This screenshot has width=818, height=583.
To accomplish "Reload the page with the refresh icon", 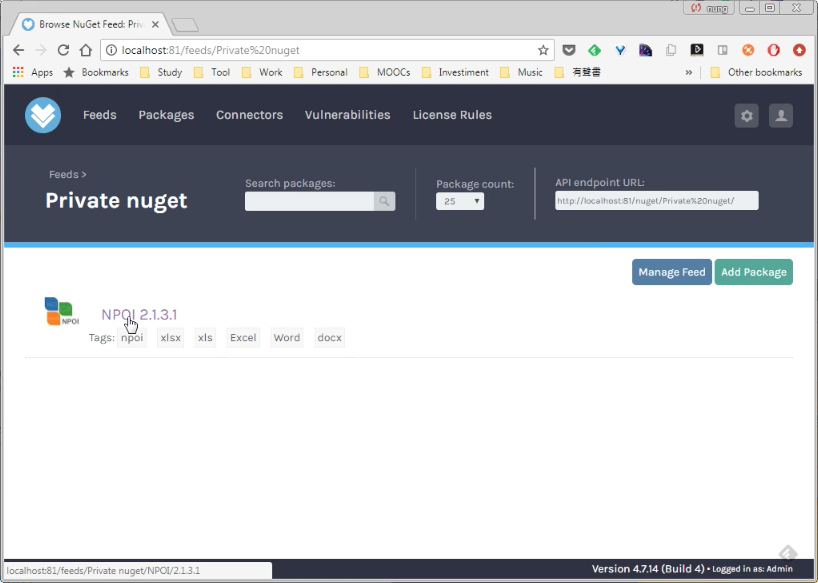I will point(63,50).
